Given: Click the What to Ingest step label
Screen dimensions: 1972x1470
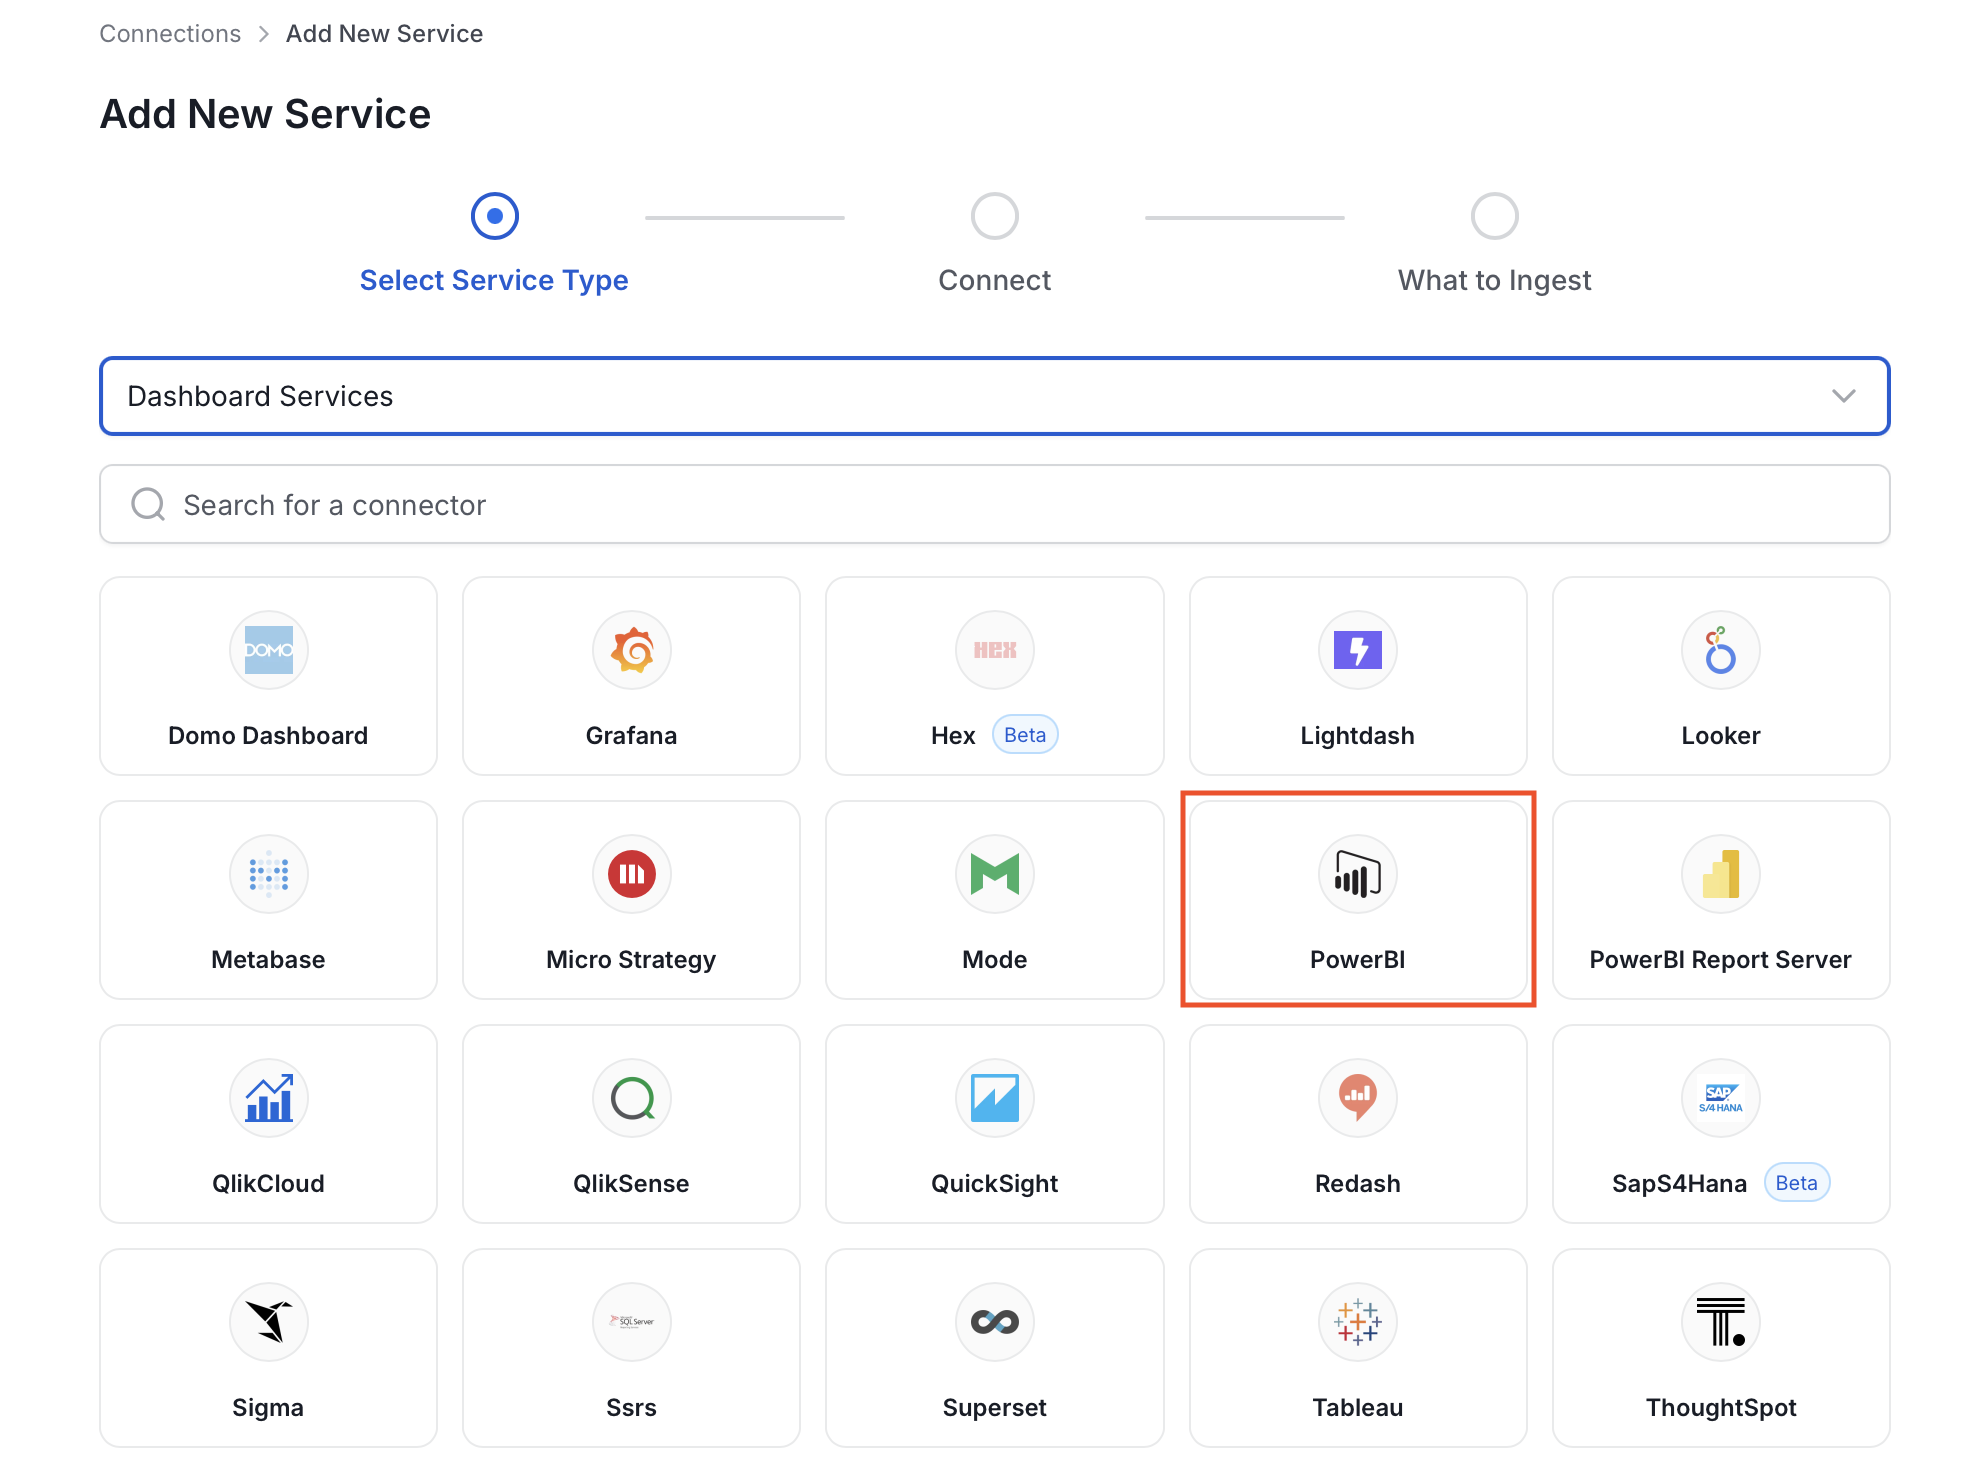Looking at the screenshot, I should (1494, 280).
